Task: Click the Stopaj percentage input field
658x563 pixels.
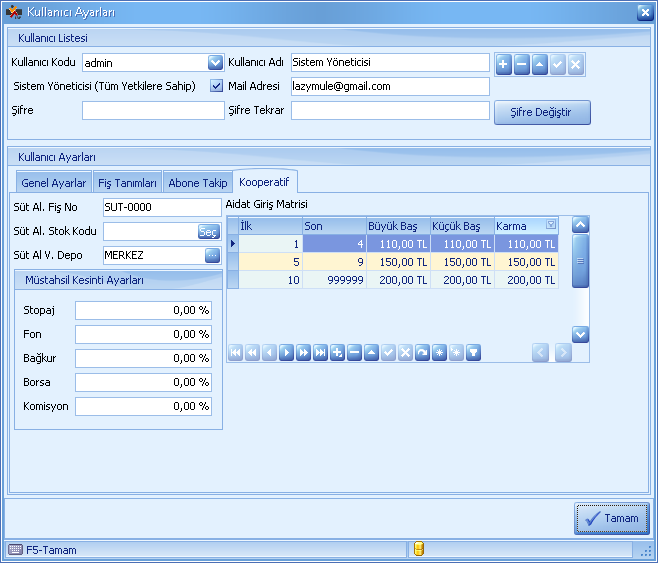Action: (x=143, y=310)
